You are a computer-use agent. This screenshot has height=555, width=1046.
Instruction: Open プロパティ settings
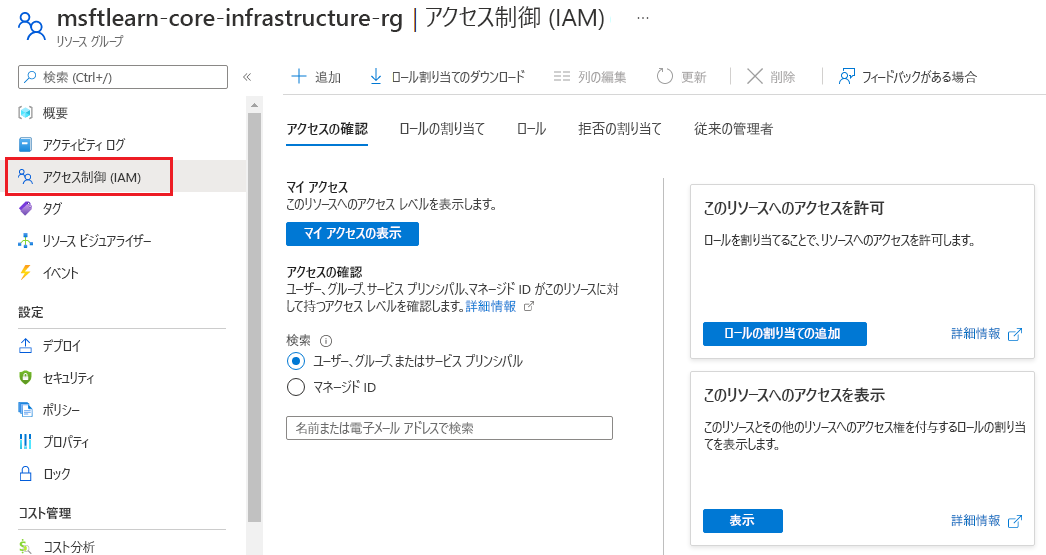pos(65,441)
